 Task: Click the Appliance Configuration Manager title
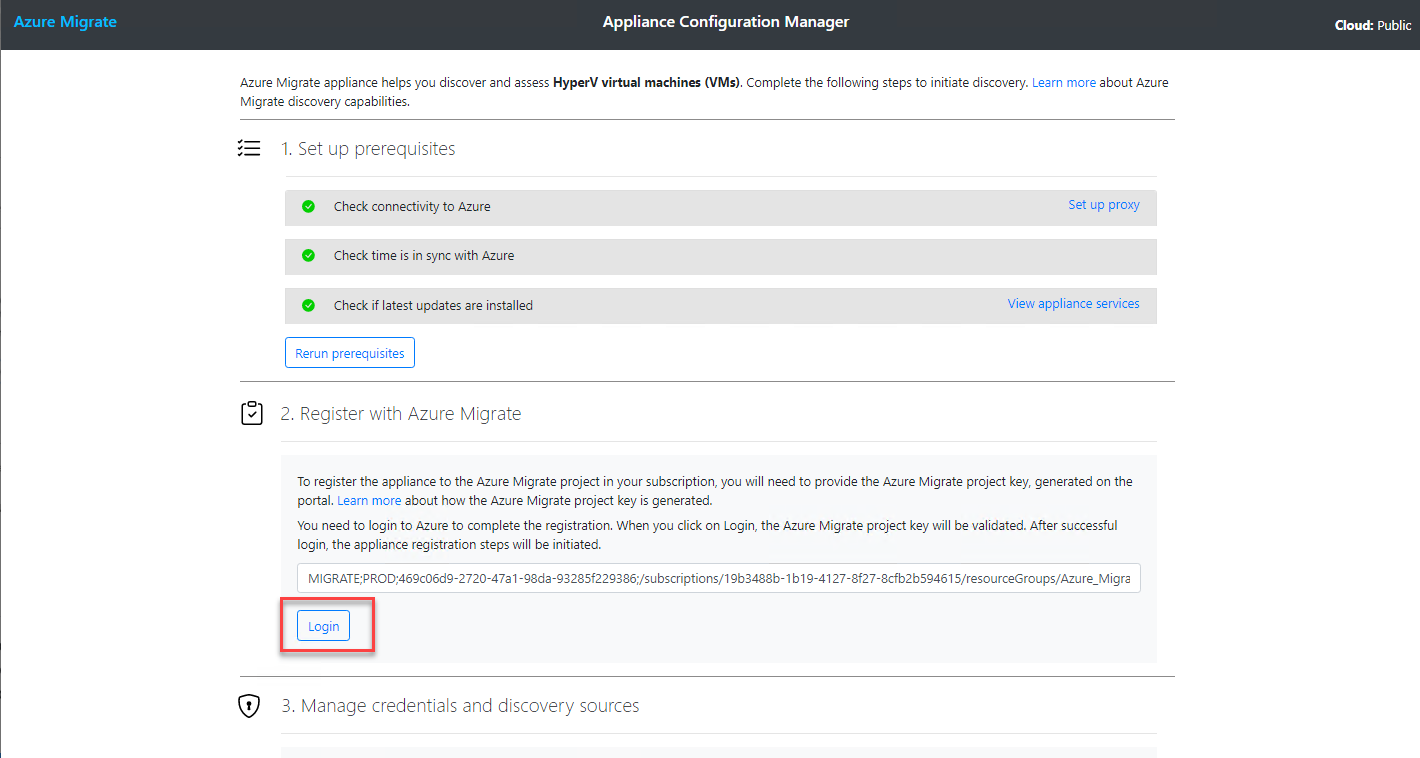click(726, 22)
